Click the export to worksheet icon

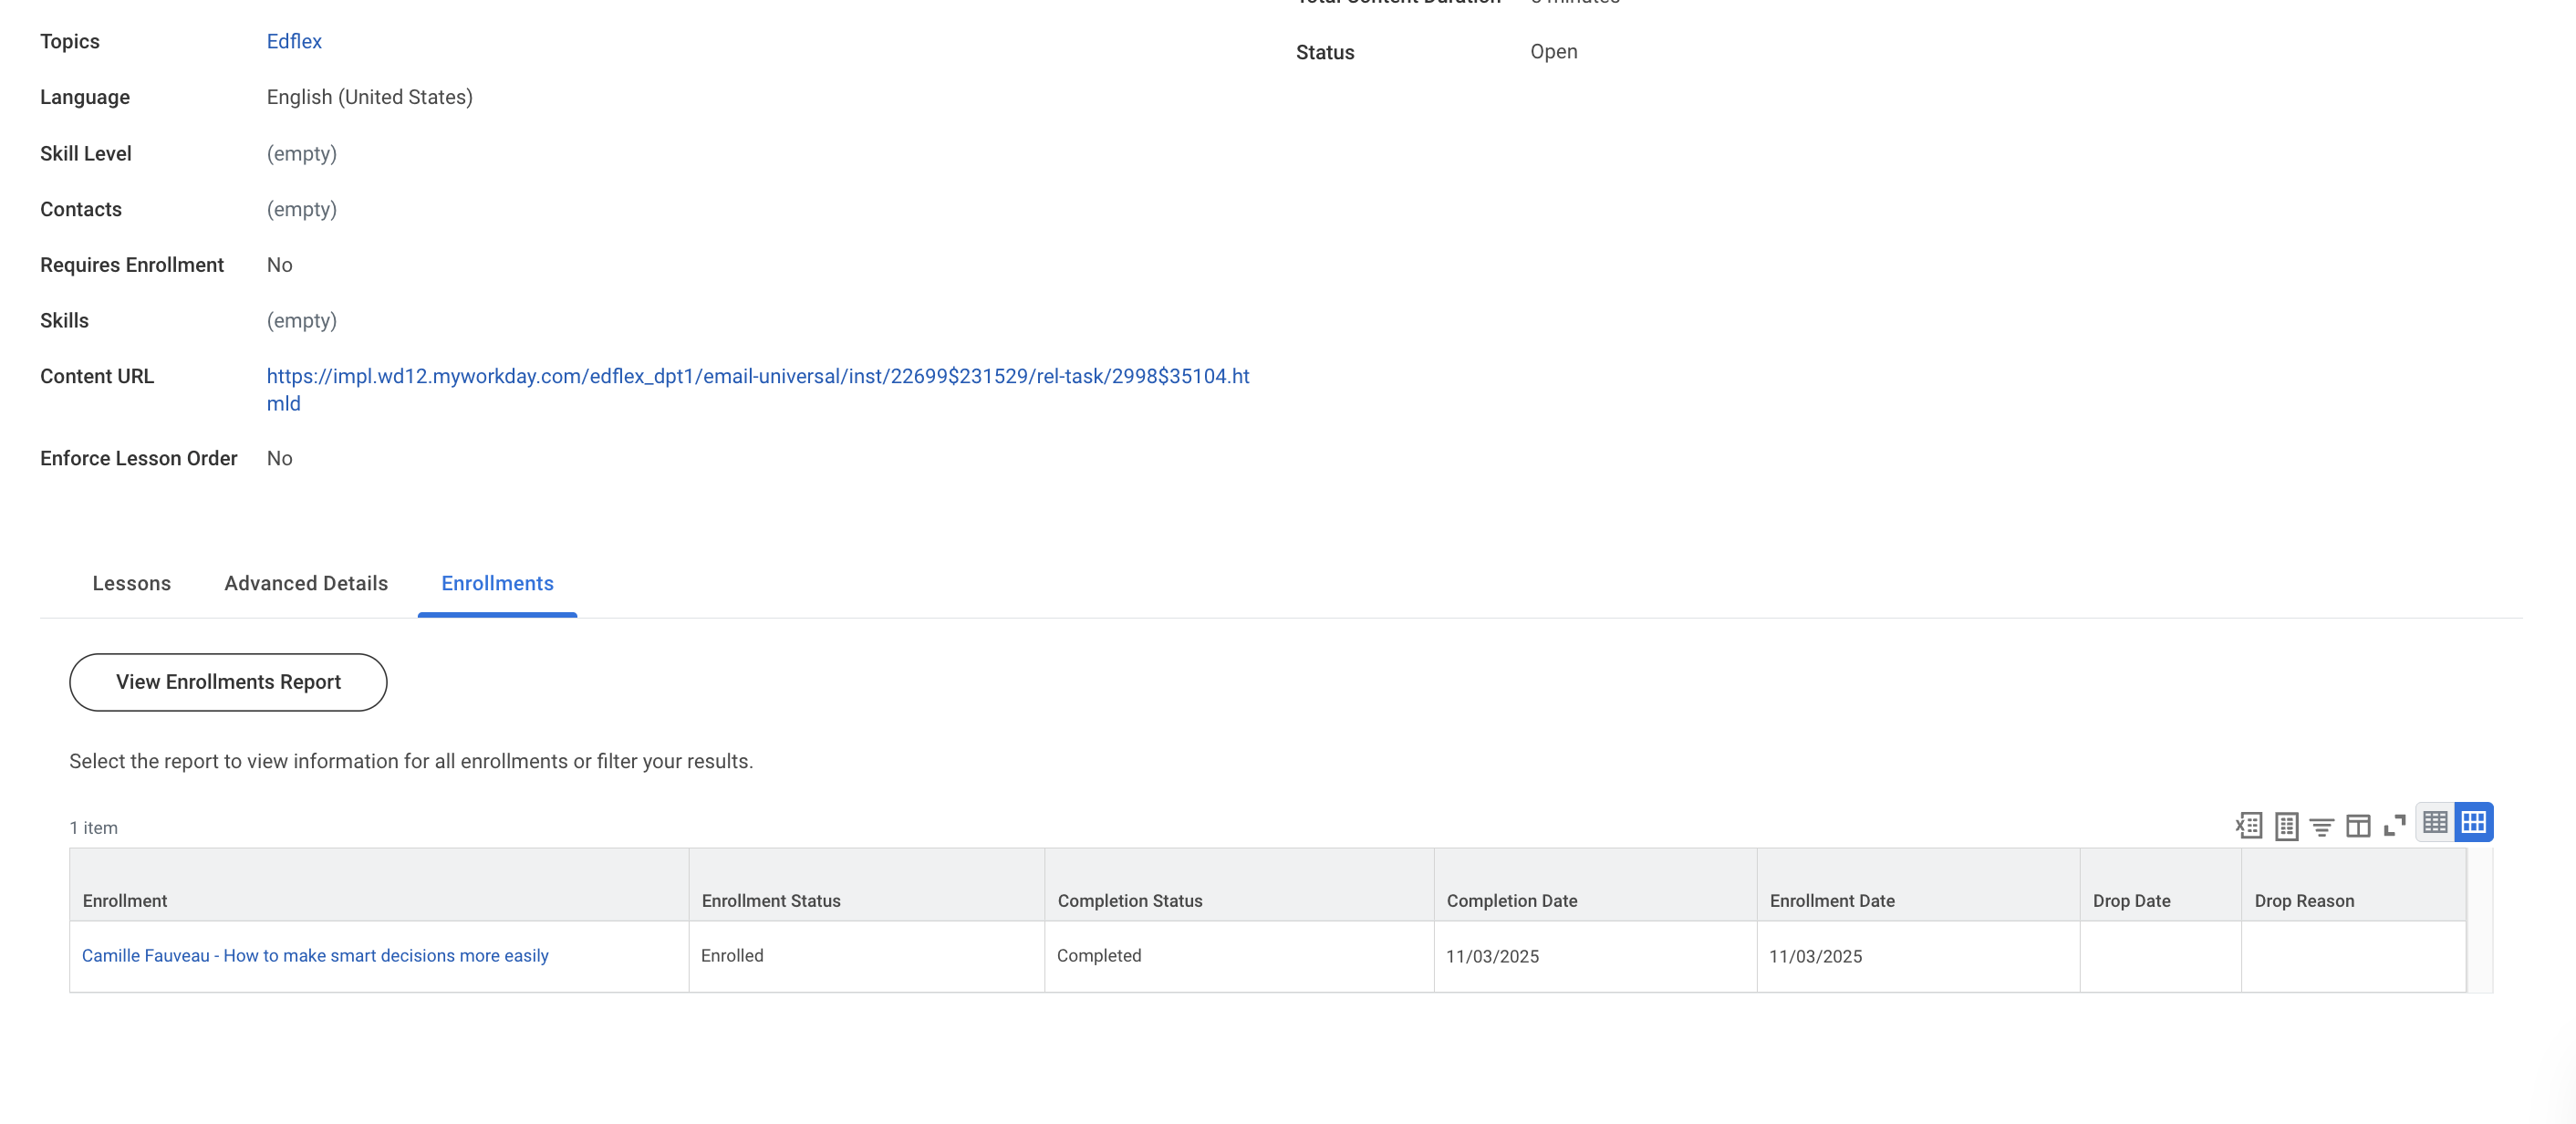[2286, 825]
